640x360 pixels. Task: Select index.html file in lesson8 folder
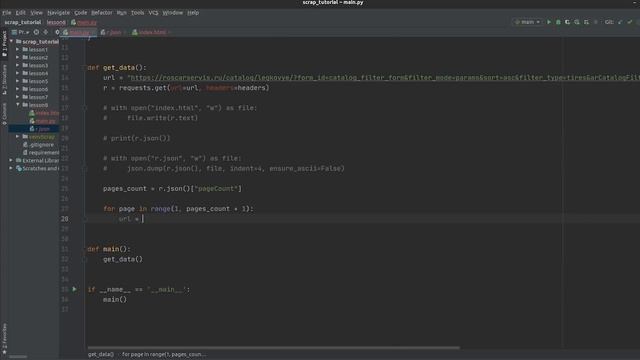pyautogui.click(x=44, y=113)
